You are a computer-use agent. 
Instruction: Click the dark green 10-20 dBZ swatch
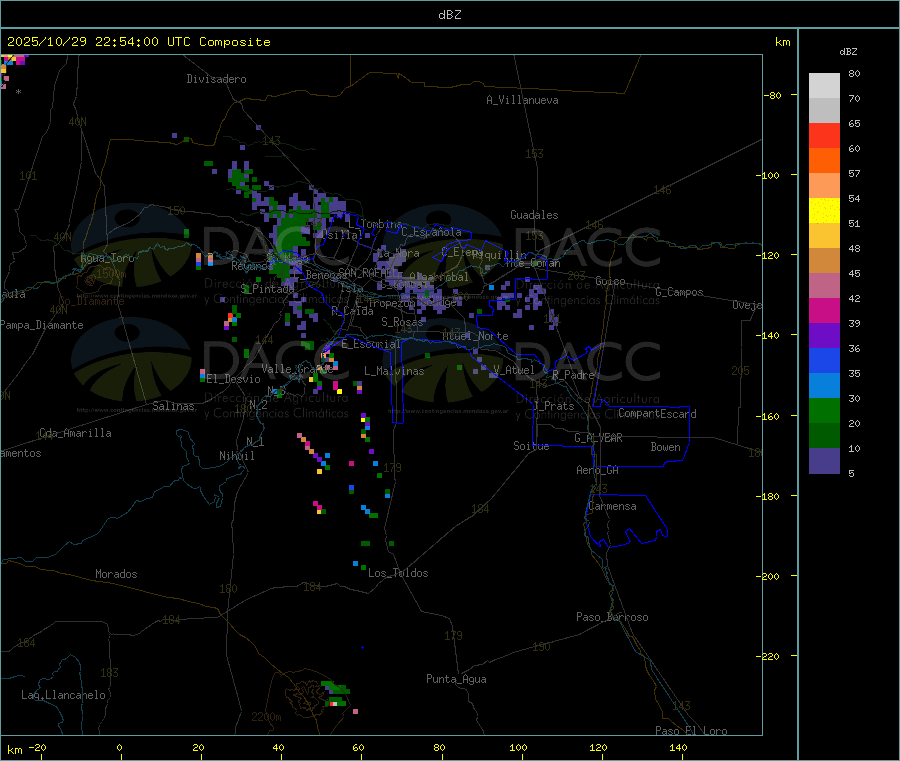[x=824, y=436]
